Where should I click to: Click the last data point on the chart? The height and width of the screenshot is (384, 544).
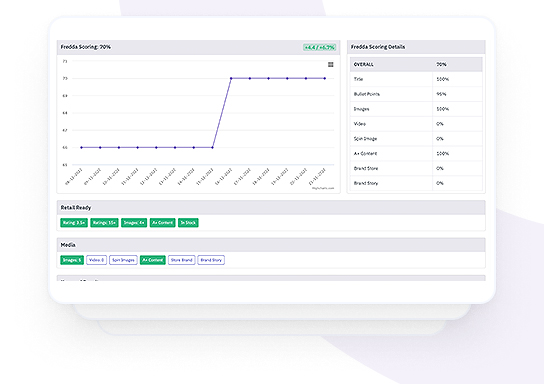click(x=325, y=78)
